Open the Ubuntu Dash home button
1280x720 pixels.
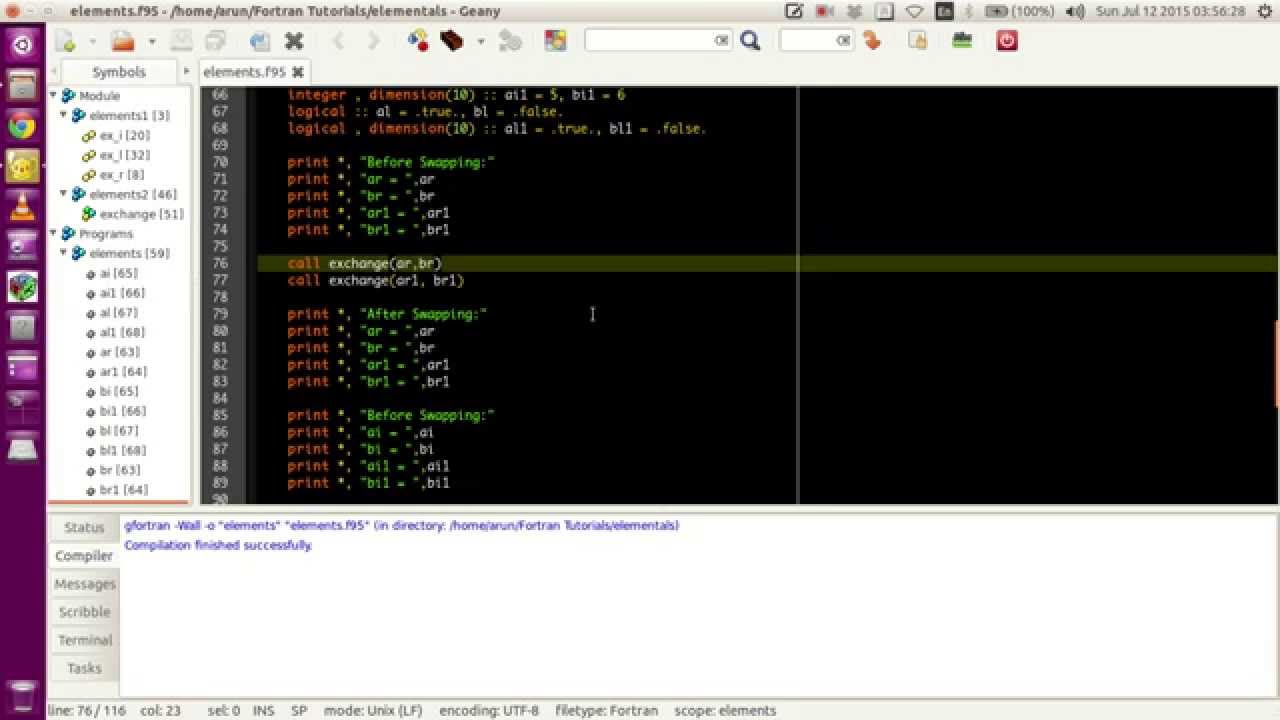coord(22,45)
